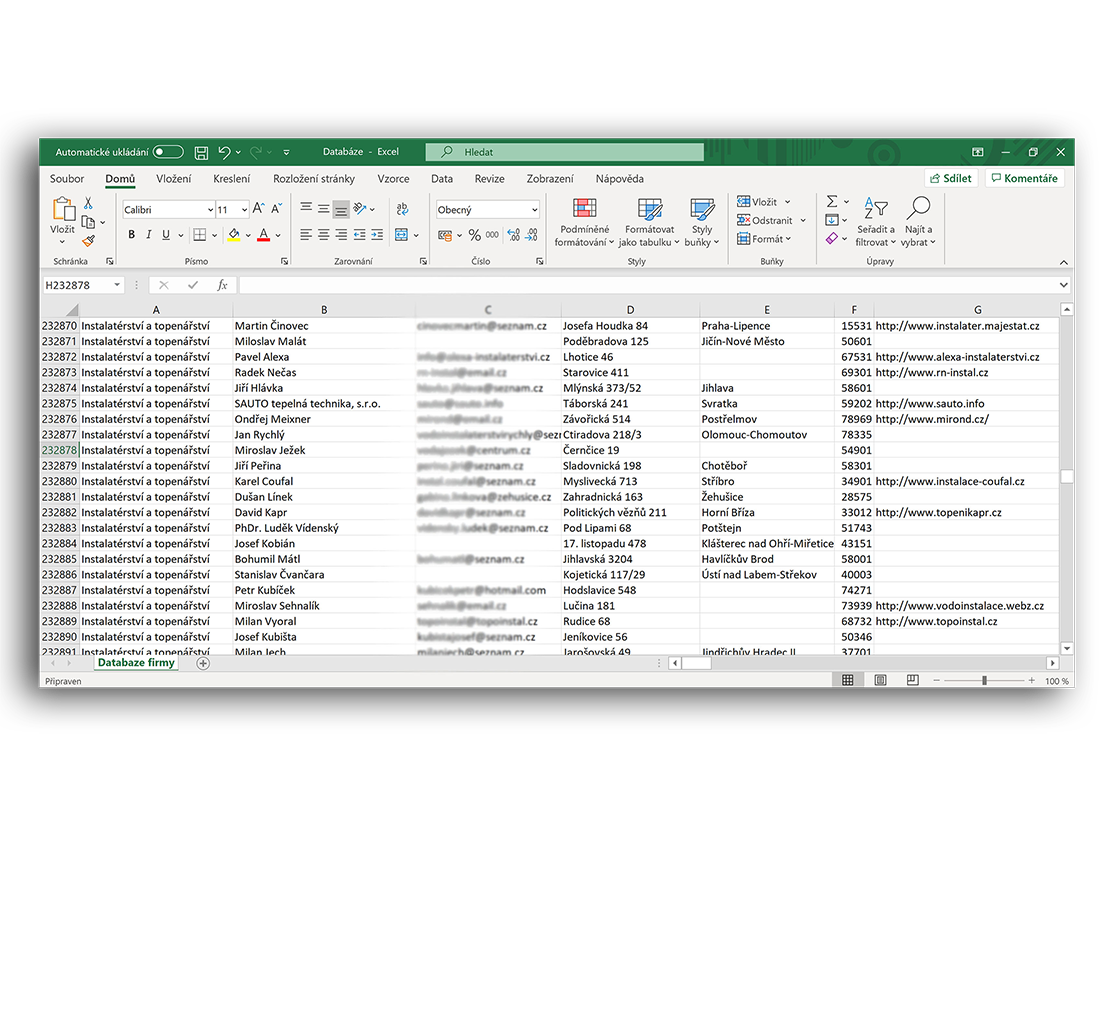Open the Obecný number format dropdown
1102x1024 pixels.
(x=534, y=210)
